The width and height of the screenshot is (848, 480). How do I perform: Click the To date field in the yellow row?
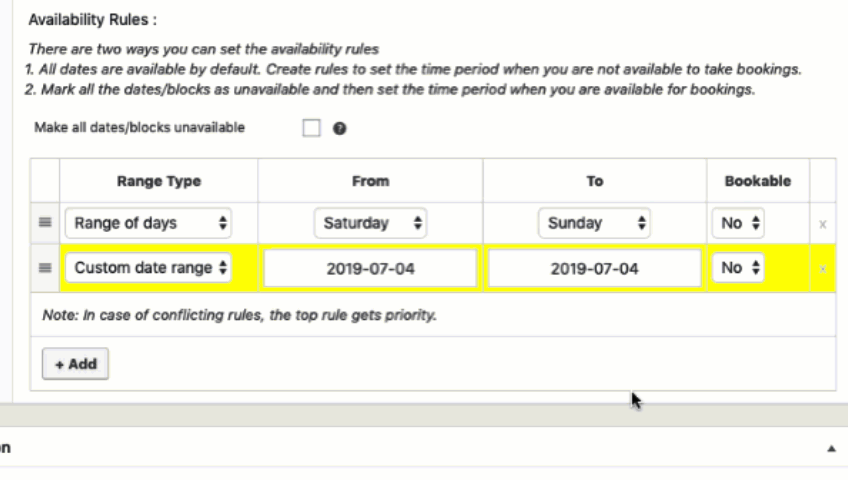(x=594, y=269)
